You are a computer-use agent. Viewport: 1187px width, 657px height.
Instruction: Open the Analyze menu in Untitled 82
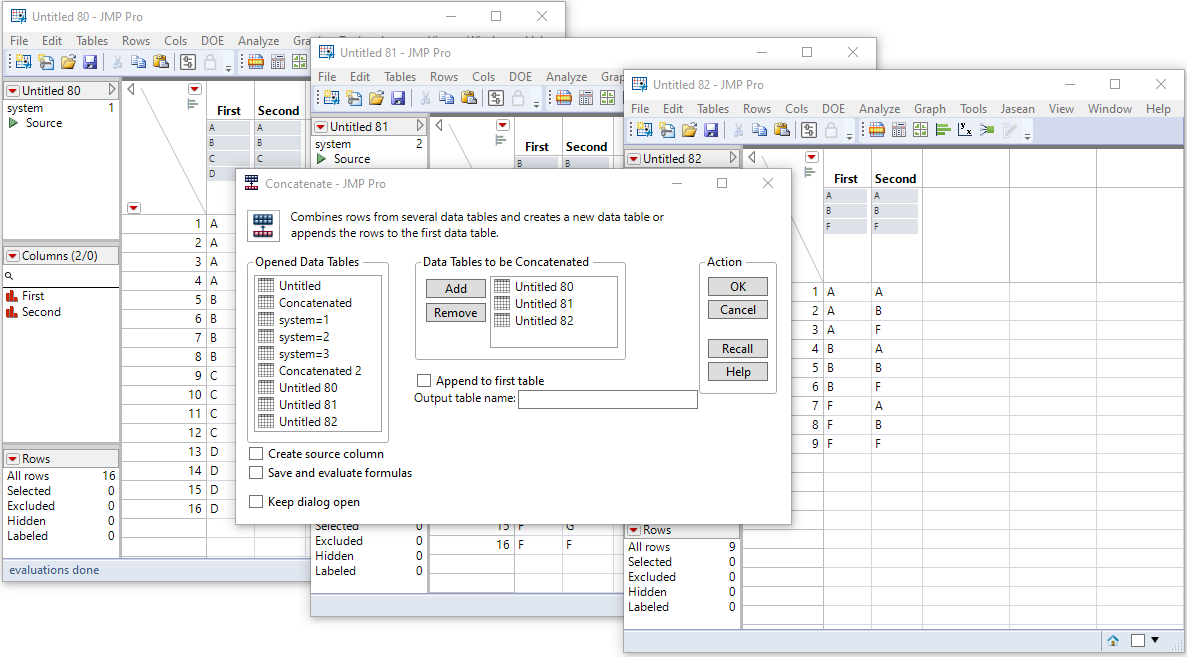coord(879,108)
